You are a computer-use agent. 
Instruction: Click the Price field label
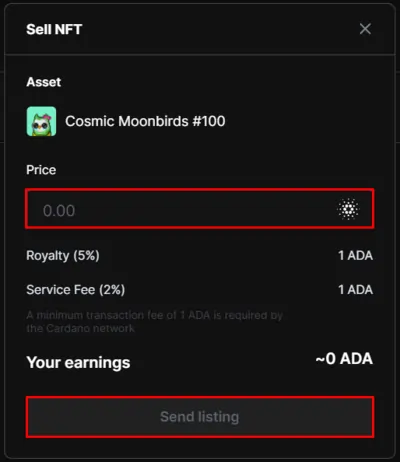41,170
